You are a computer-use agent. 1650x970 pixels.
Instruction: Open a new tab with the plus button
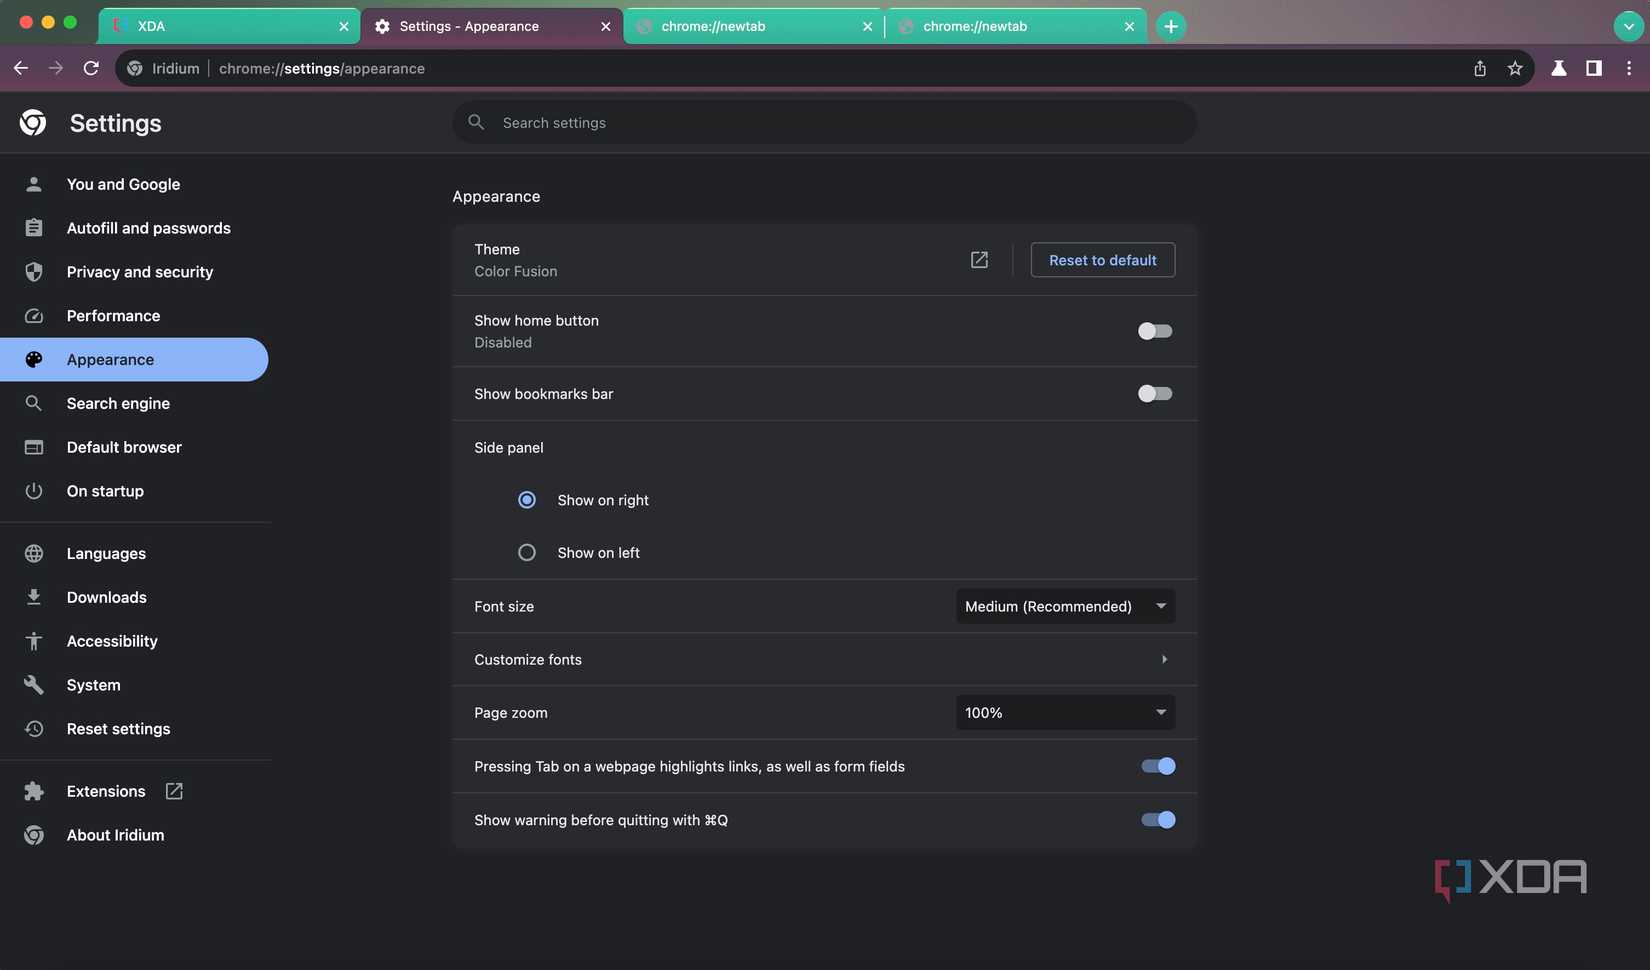pyautogui.click(x=1171, y=26)
